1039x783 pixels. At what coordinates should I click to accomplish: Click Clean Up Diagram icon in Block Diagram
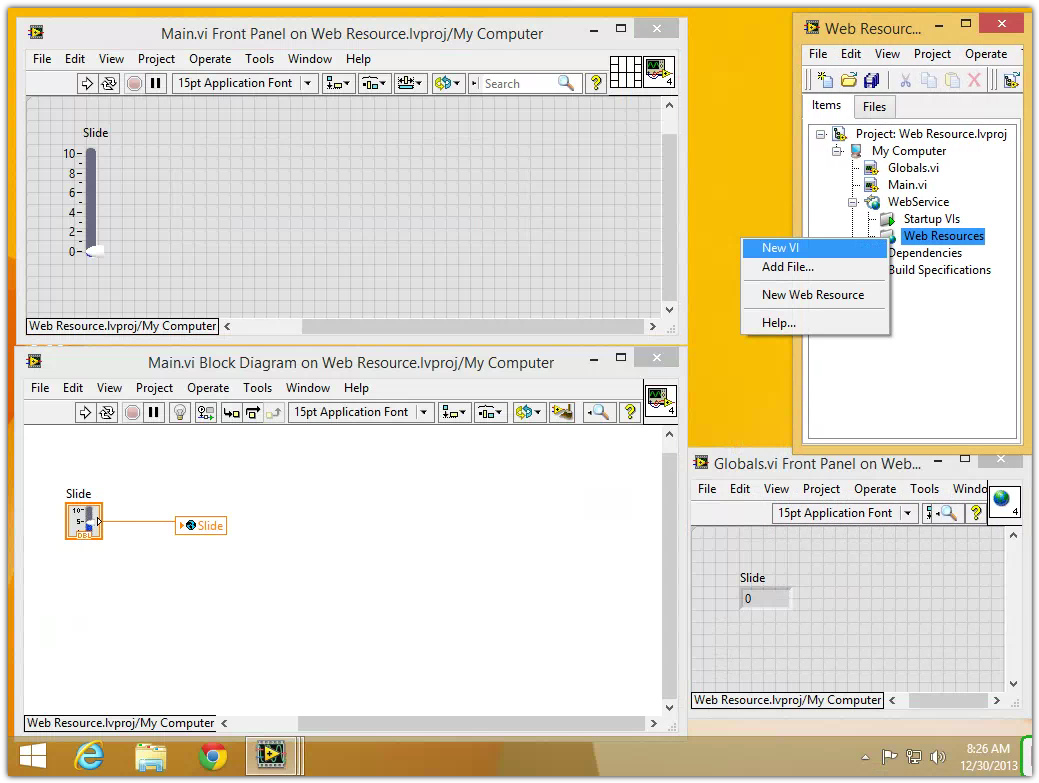pos(562,412)
